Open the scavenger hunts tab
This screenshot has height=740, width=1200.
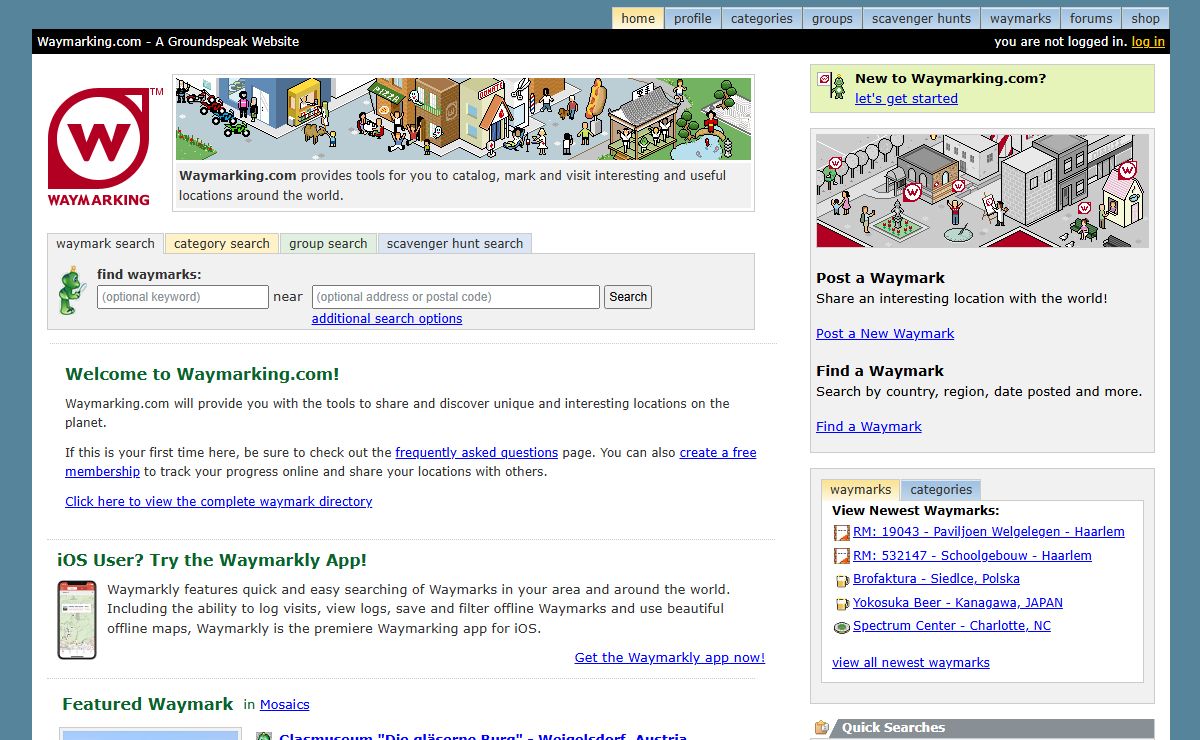pyautogui.click(x=921, y=18)
